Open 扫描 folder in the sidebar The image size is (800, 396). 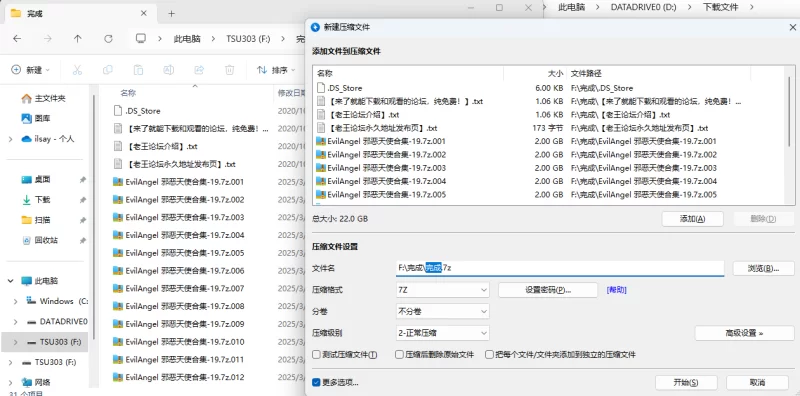(x=36, y=220)
